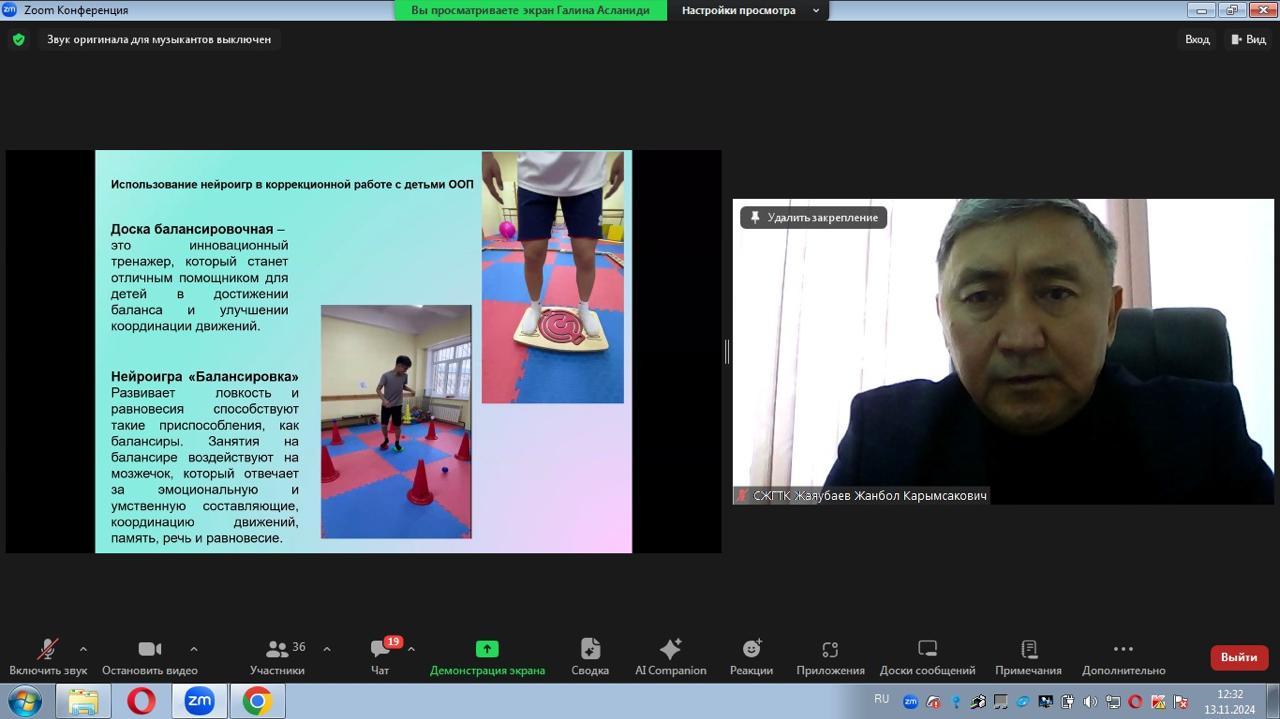Leave the meeting with Выйти
Image resolution: width=1280 pixels, height=719 pixels.
tap(1239, 657)
